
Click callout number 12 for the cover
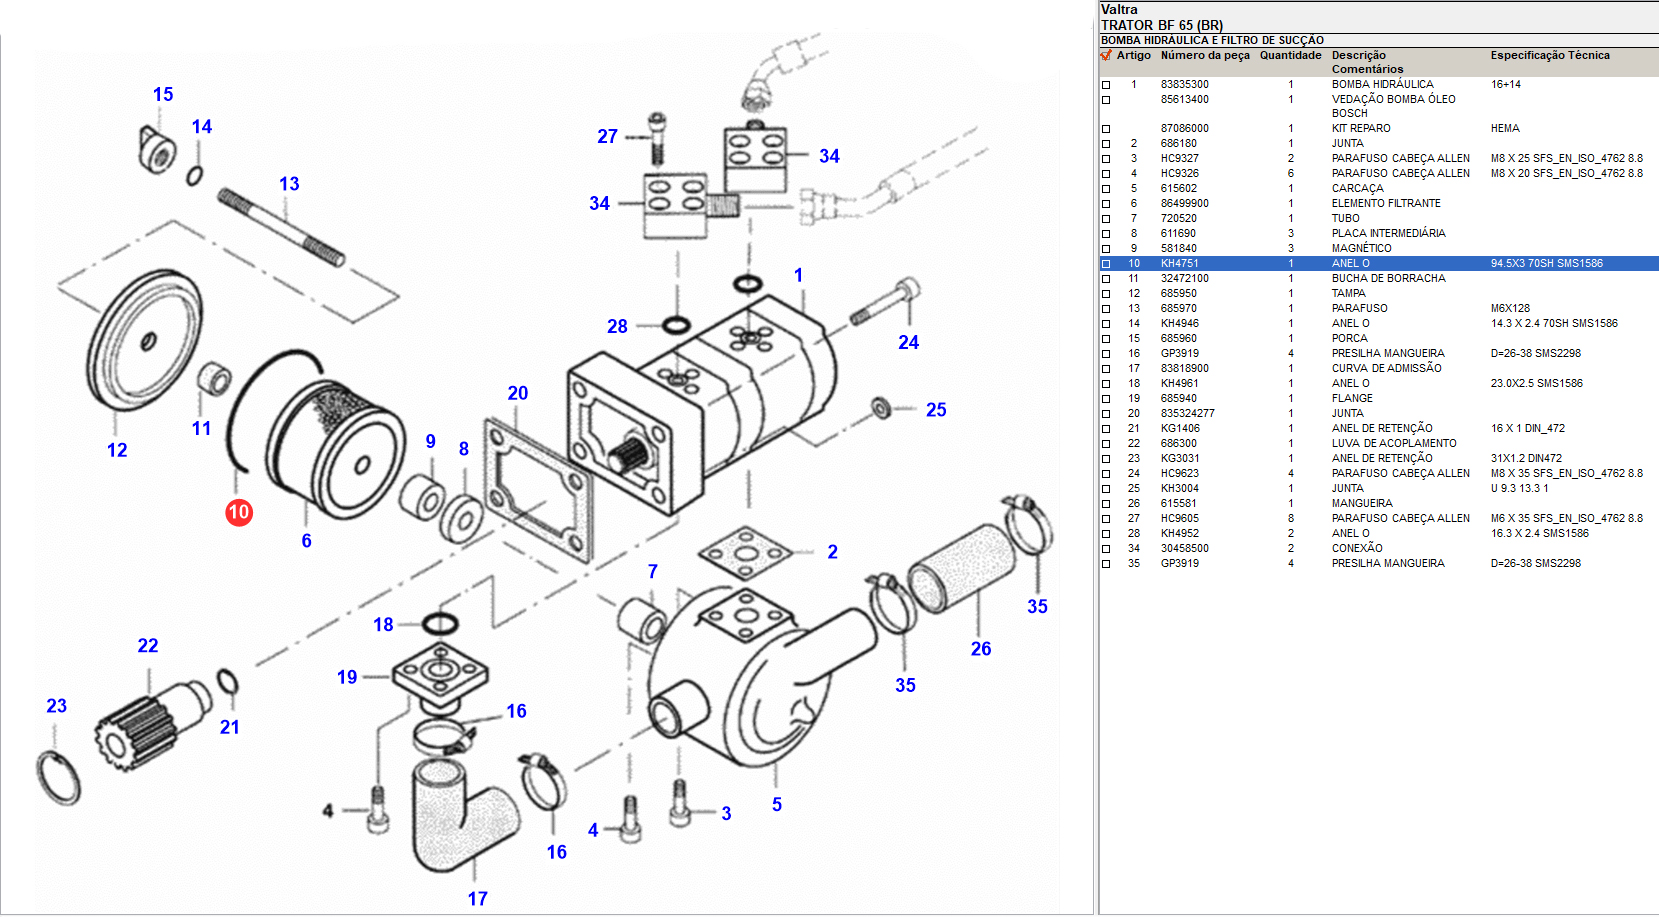tap(117, 450)
